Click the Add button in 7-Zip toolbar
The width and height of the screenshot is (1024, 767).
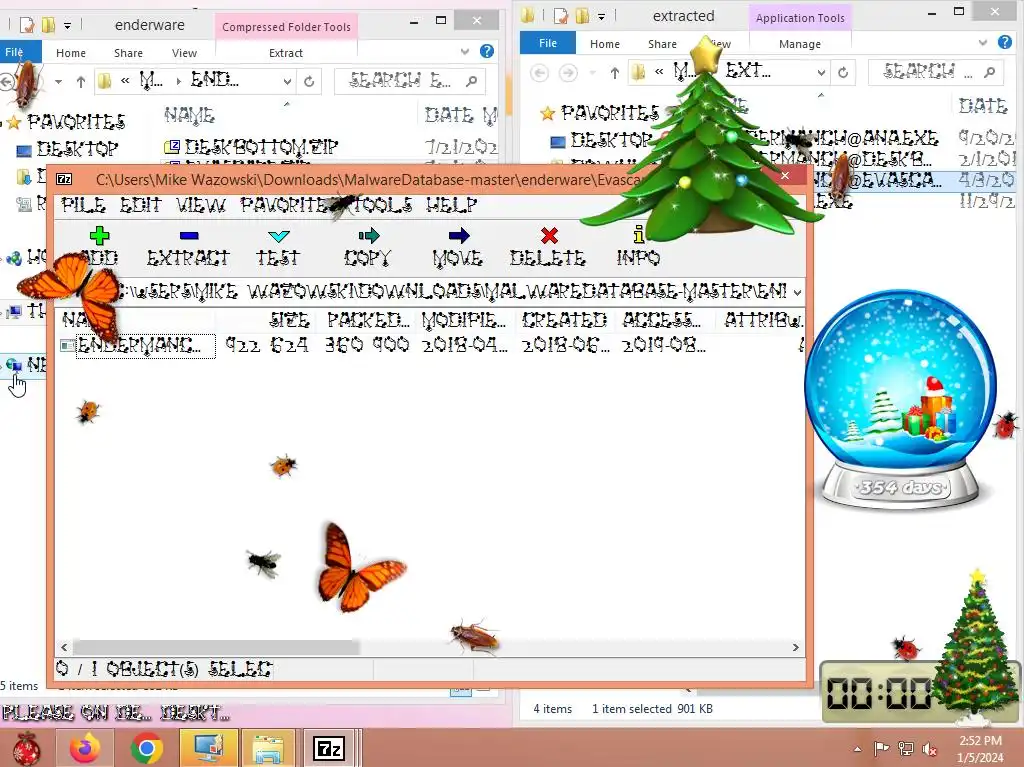(x=99, y=246)
